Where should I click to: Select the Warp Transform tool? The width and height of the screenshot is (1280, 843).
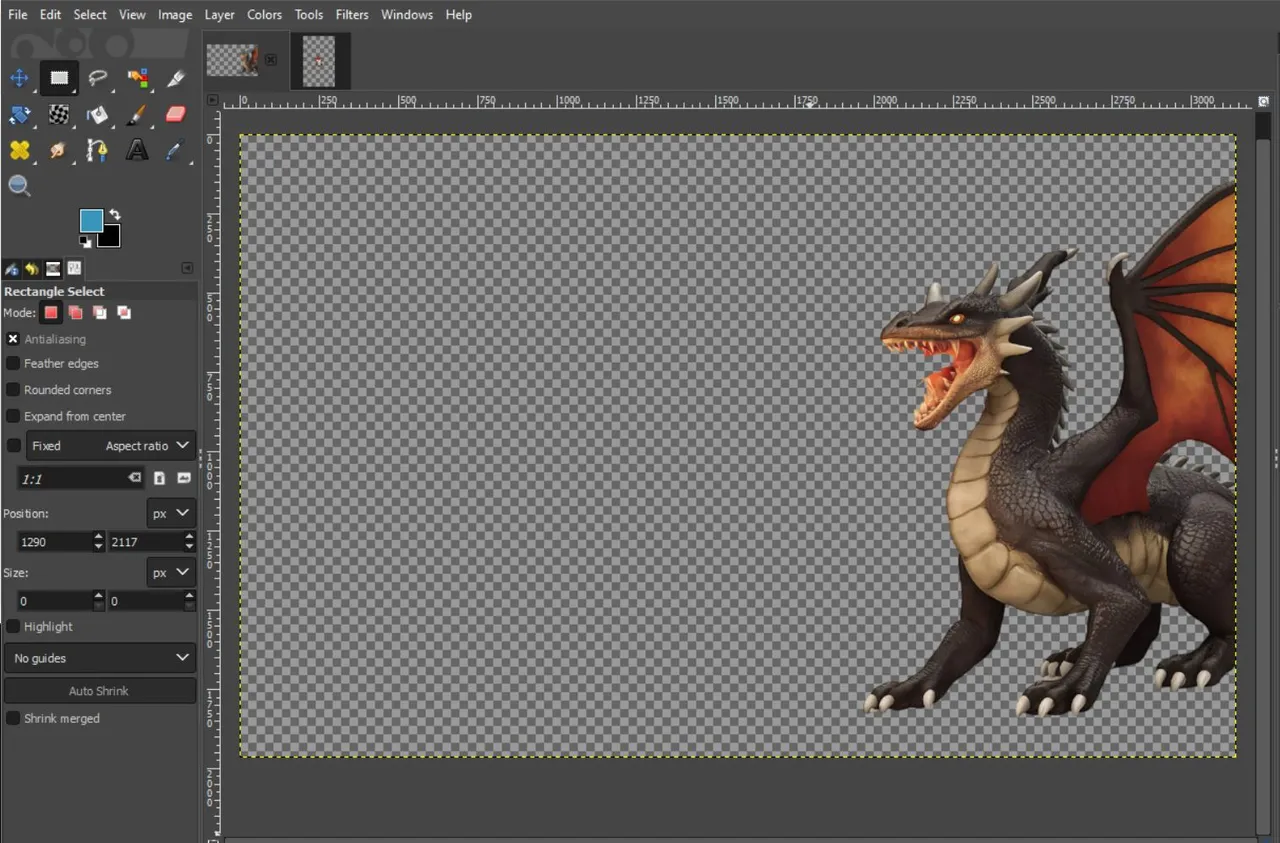[x=59, y=115]
